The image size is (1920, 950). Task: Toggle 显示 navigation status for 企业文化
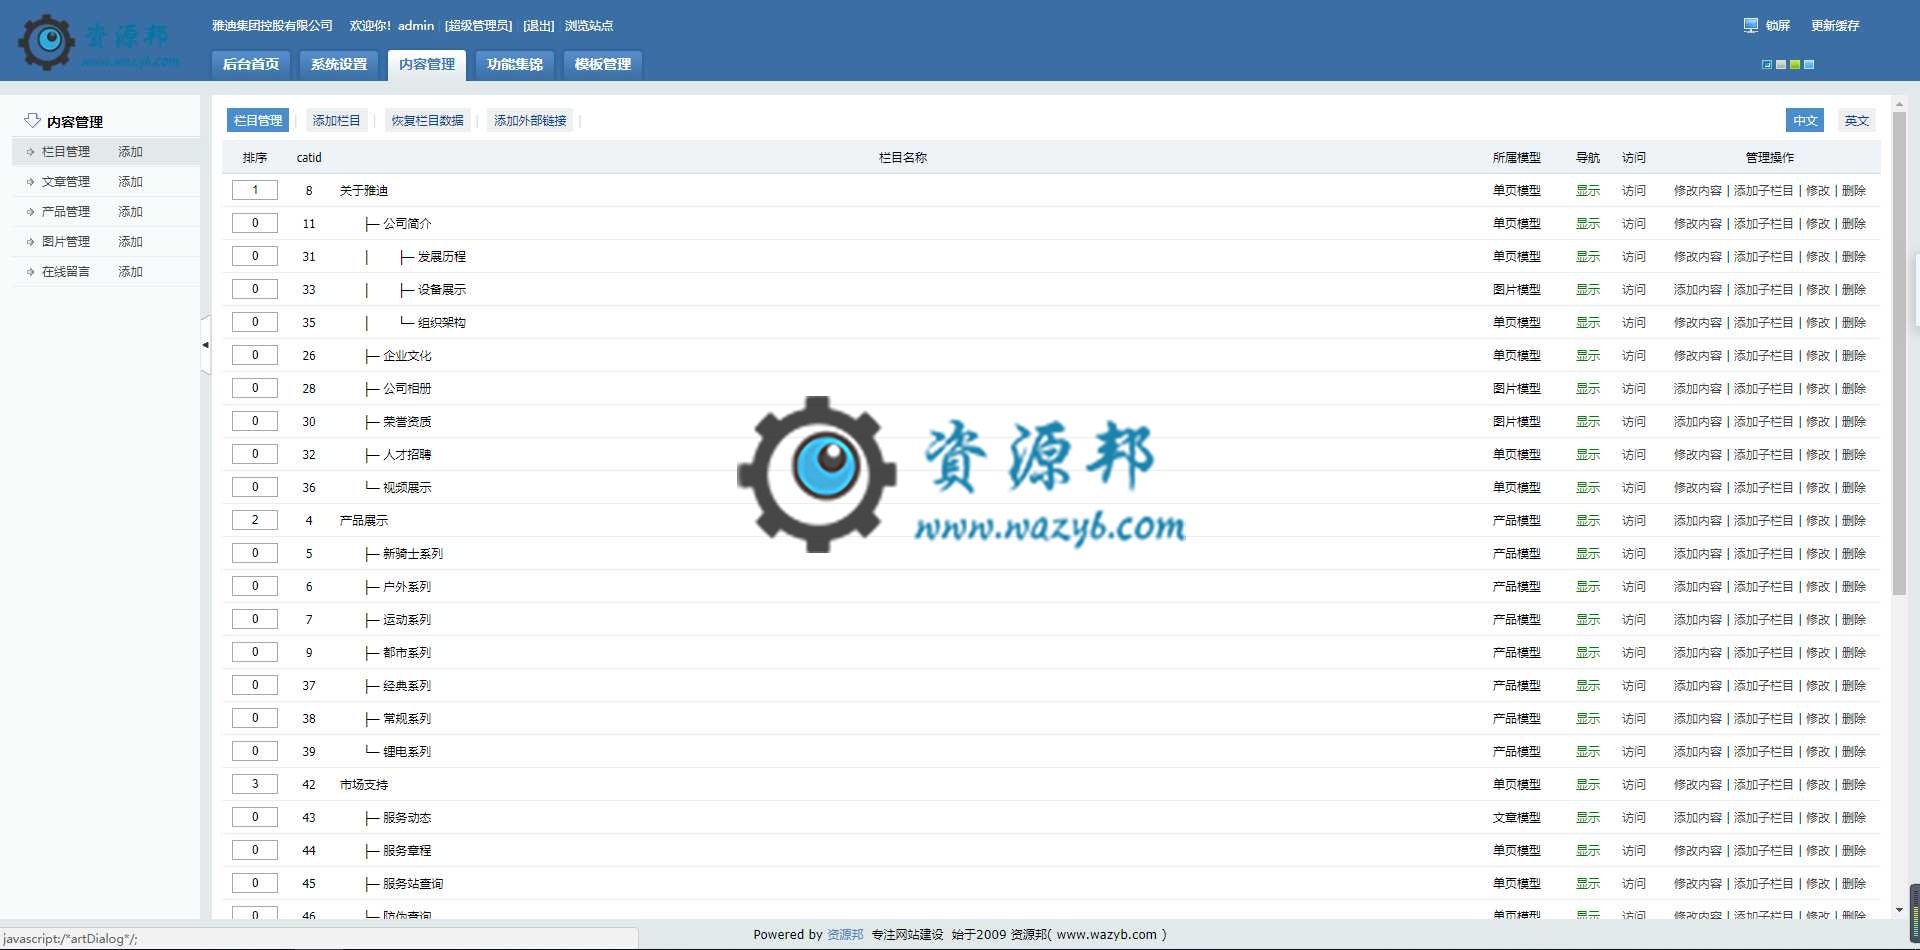coord(1588,356)
